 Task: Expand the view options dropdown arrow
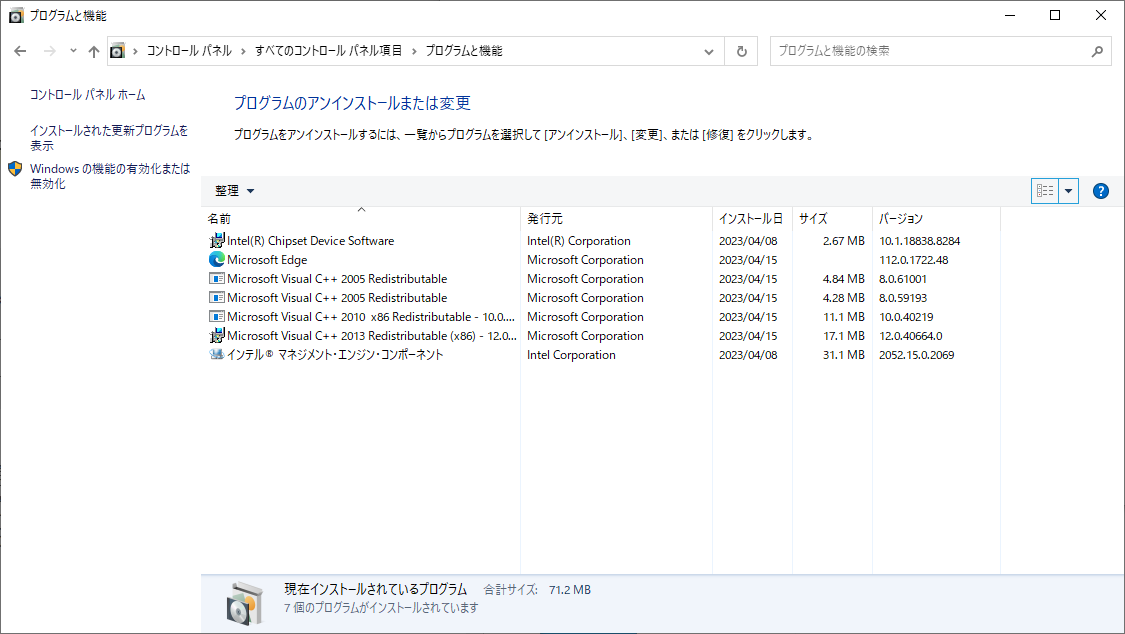pyautogui.click(x=1068, y=191)
